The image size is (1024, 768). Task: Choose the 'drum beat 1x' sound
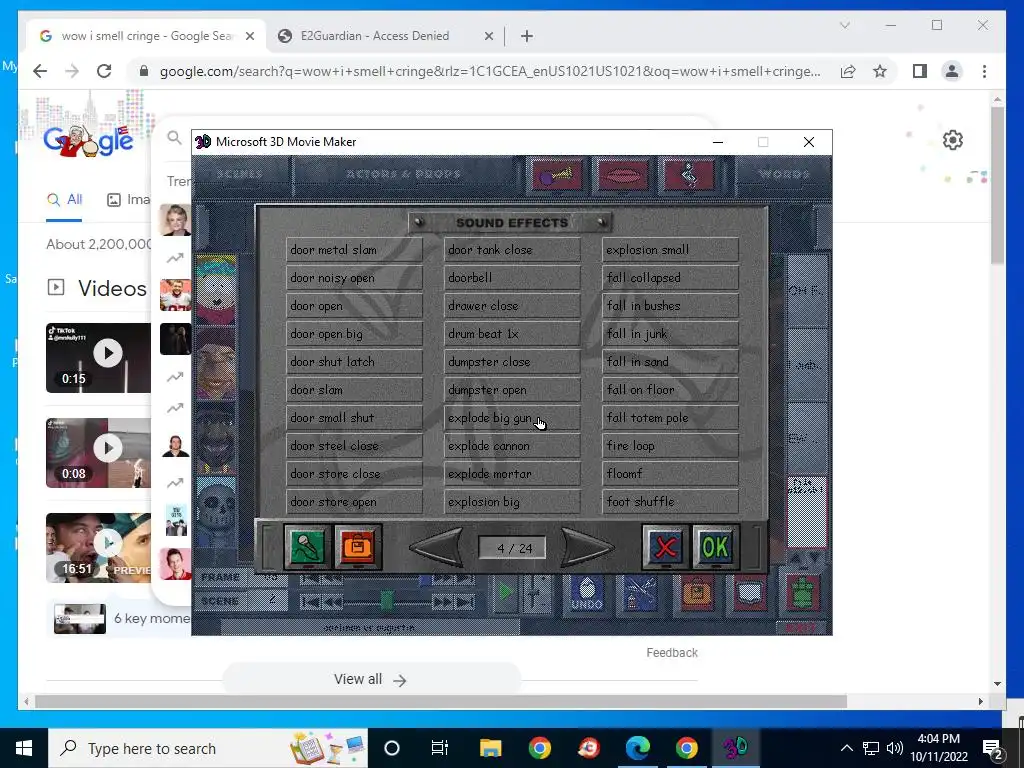(x=513, y=334)
